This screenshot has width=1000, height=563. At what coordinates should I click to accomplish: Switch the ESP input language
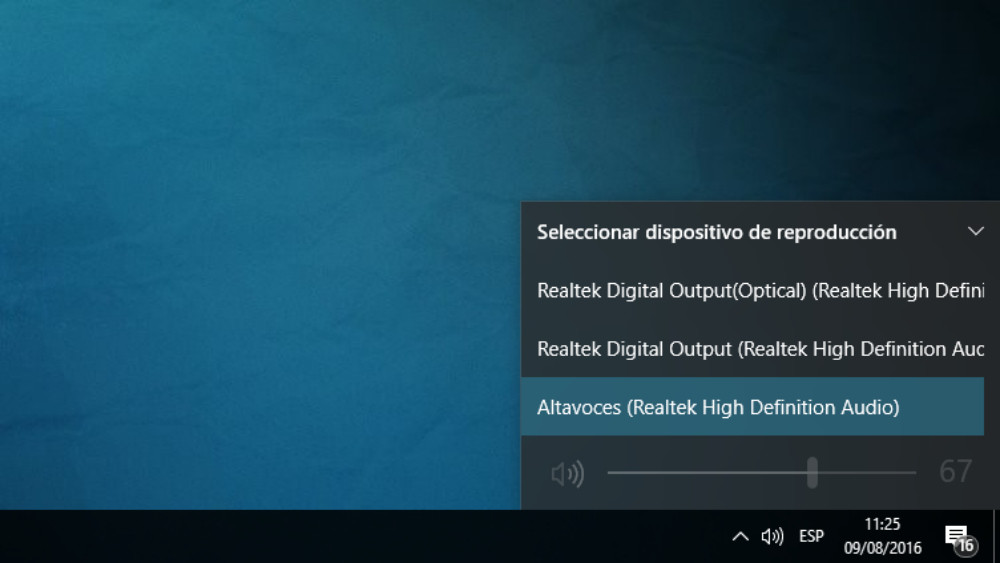(x=811, y=536)
